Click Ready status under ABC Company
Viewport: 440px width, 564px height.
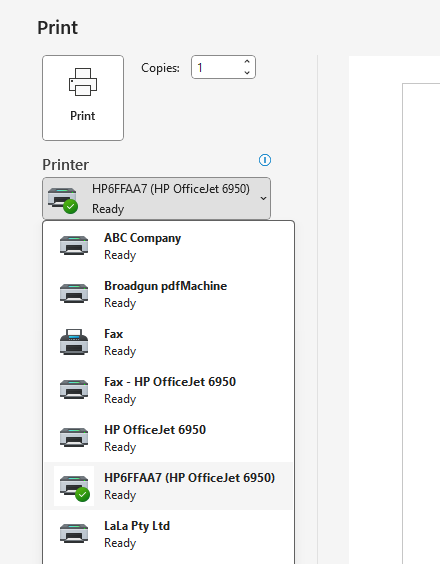pos(120,255)
